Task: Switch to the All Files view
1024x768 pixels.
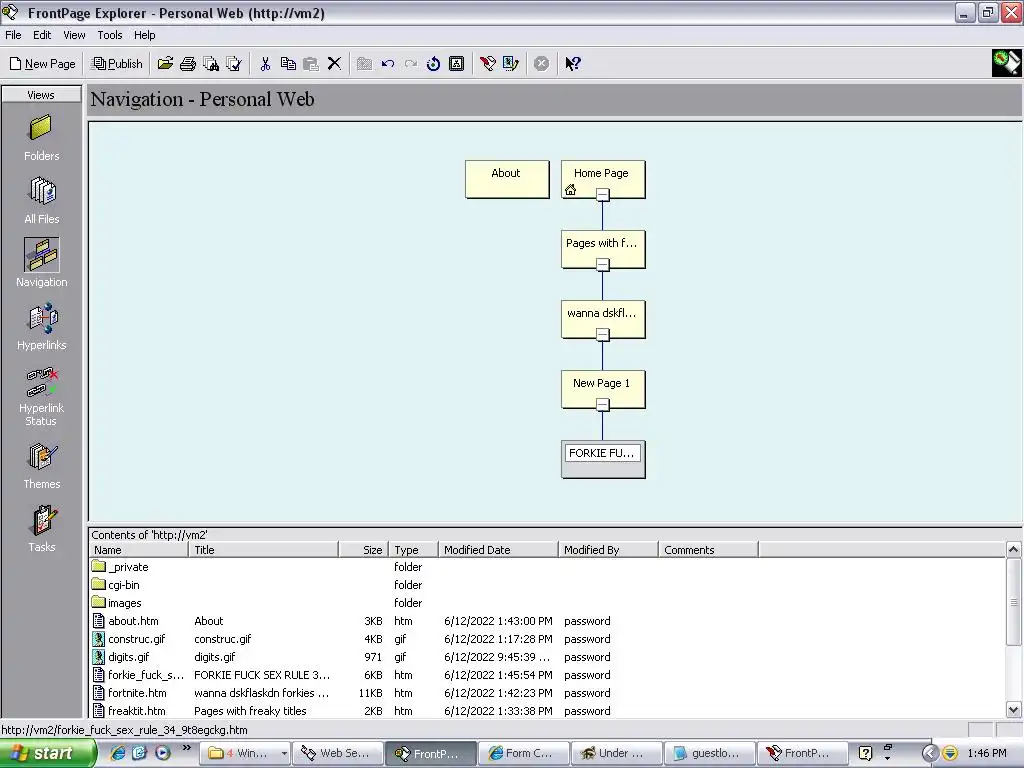Action: (41, 200)
